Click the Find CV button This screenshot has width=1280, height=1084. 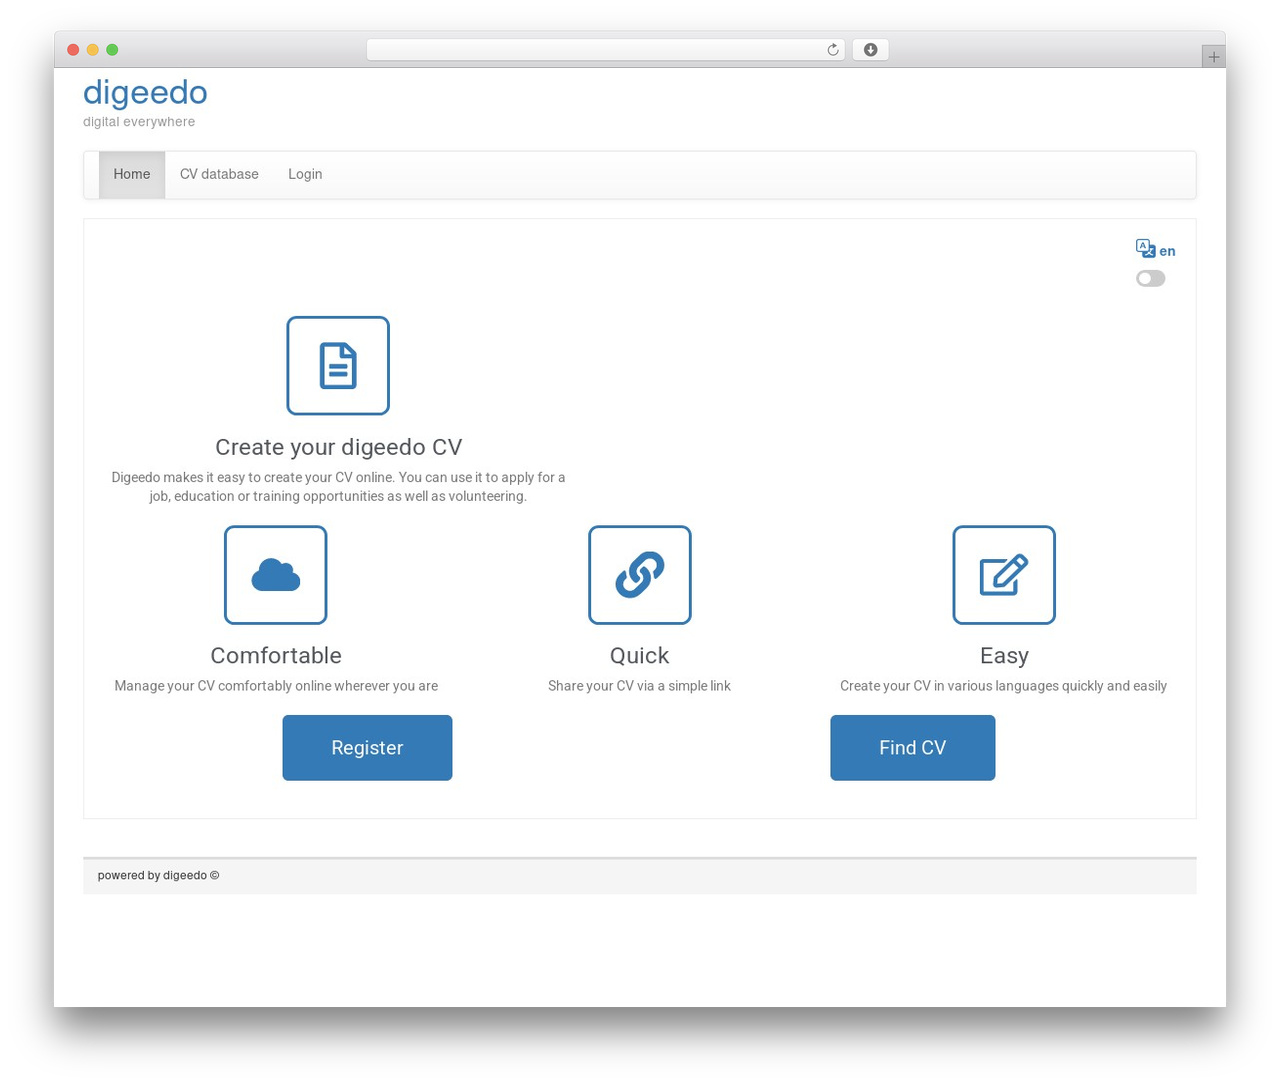coord(913,748)
